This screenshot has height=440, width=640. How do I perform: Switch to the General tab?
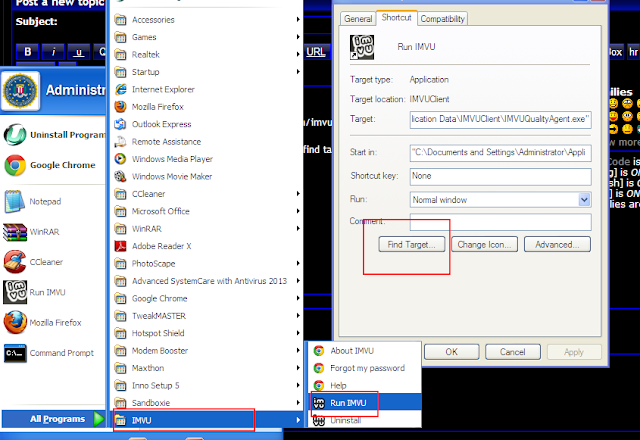coord(357,19)
